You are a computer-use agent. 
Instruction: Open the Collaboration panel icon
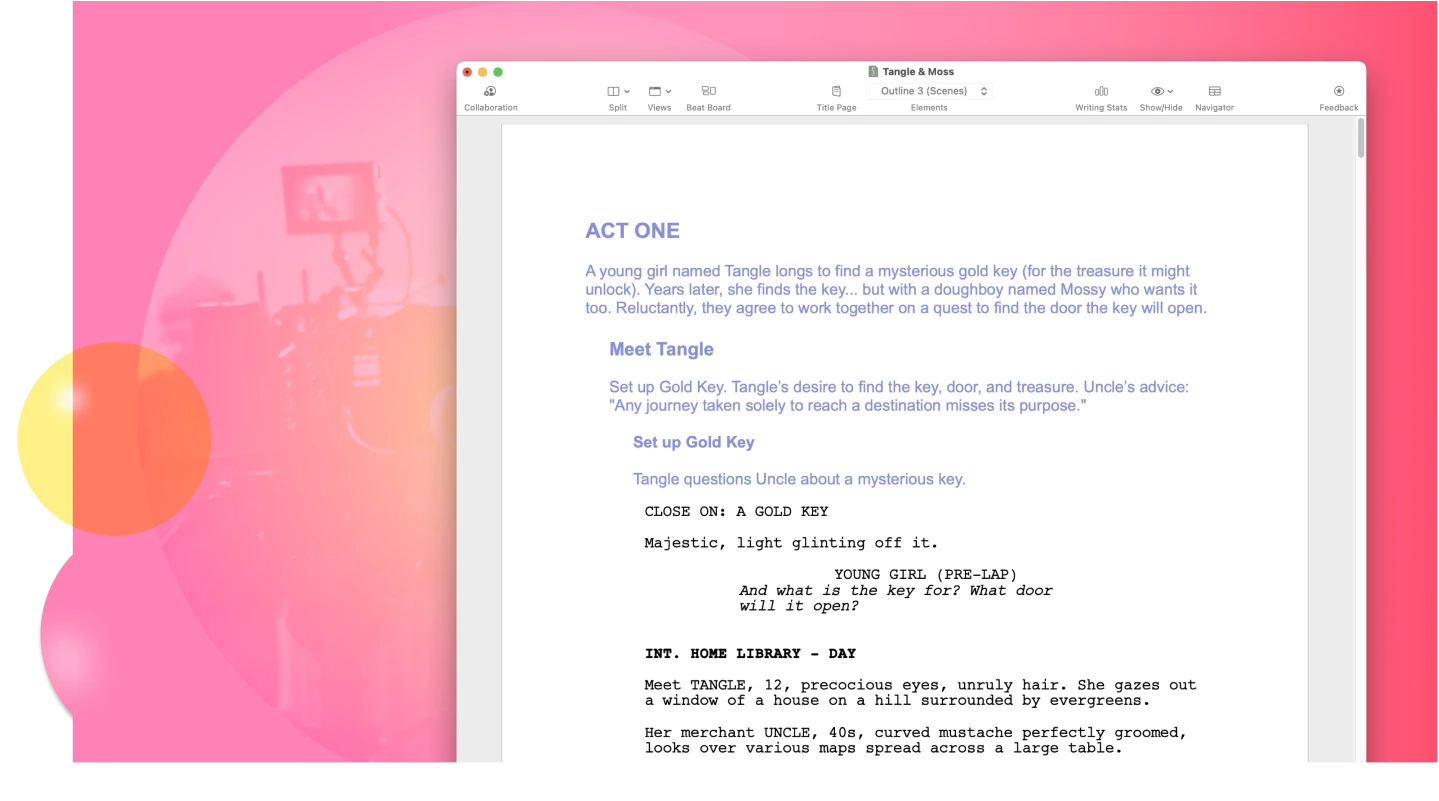(490, 91)
